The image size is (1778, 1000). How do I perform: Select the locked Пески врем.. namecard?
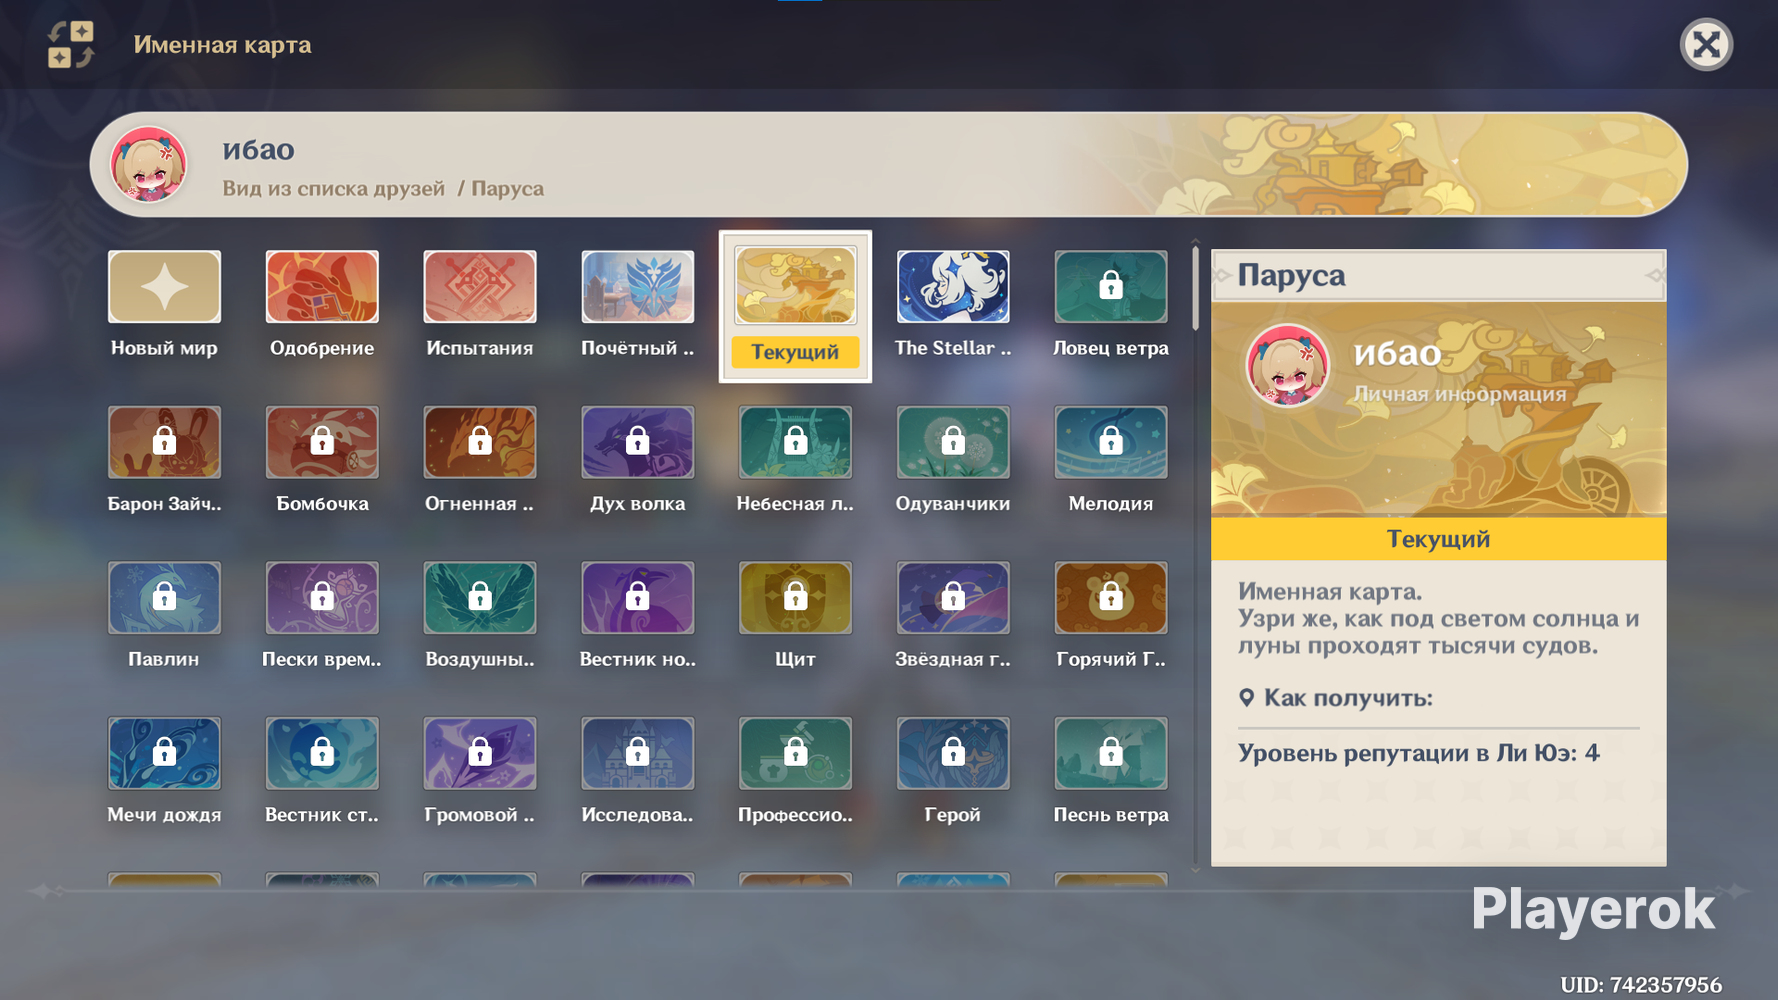[322, 598]
